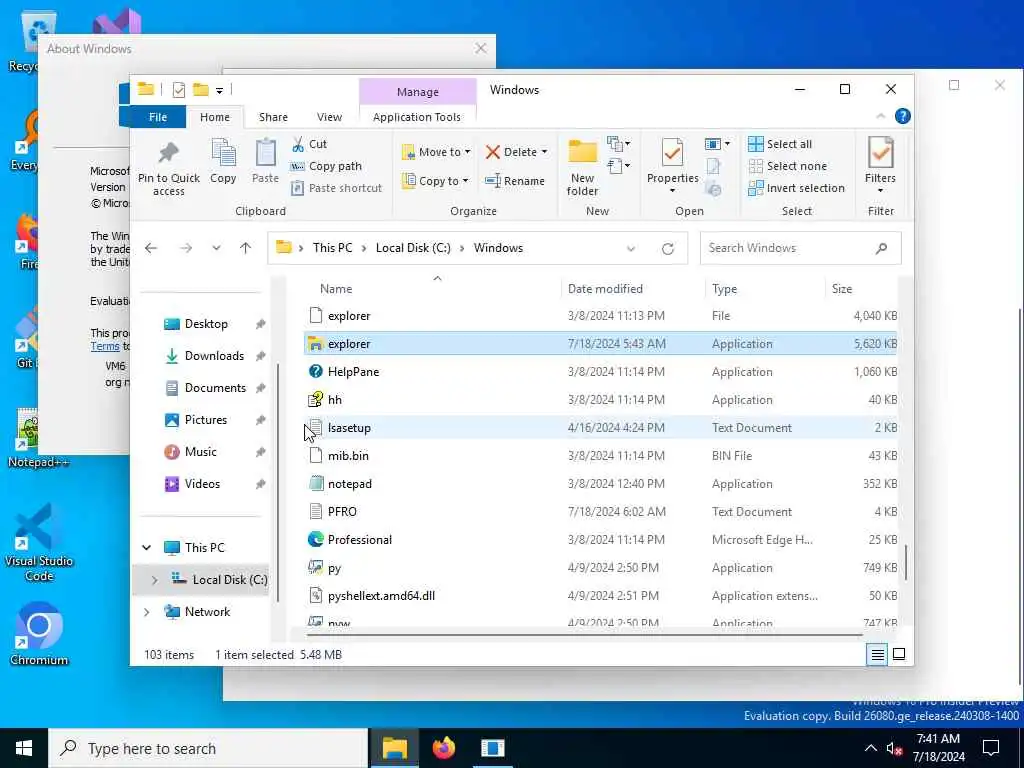
Task: Click the Terms link in About Windows
Action: [x=104, y=347]
